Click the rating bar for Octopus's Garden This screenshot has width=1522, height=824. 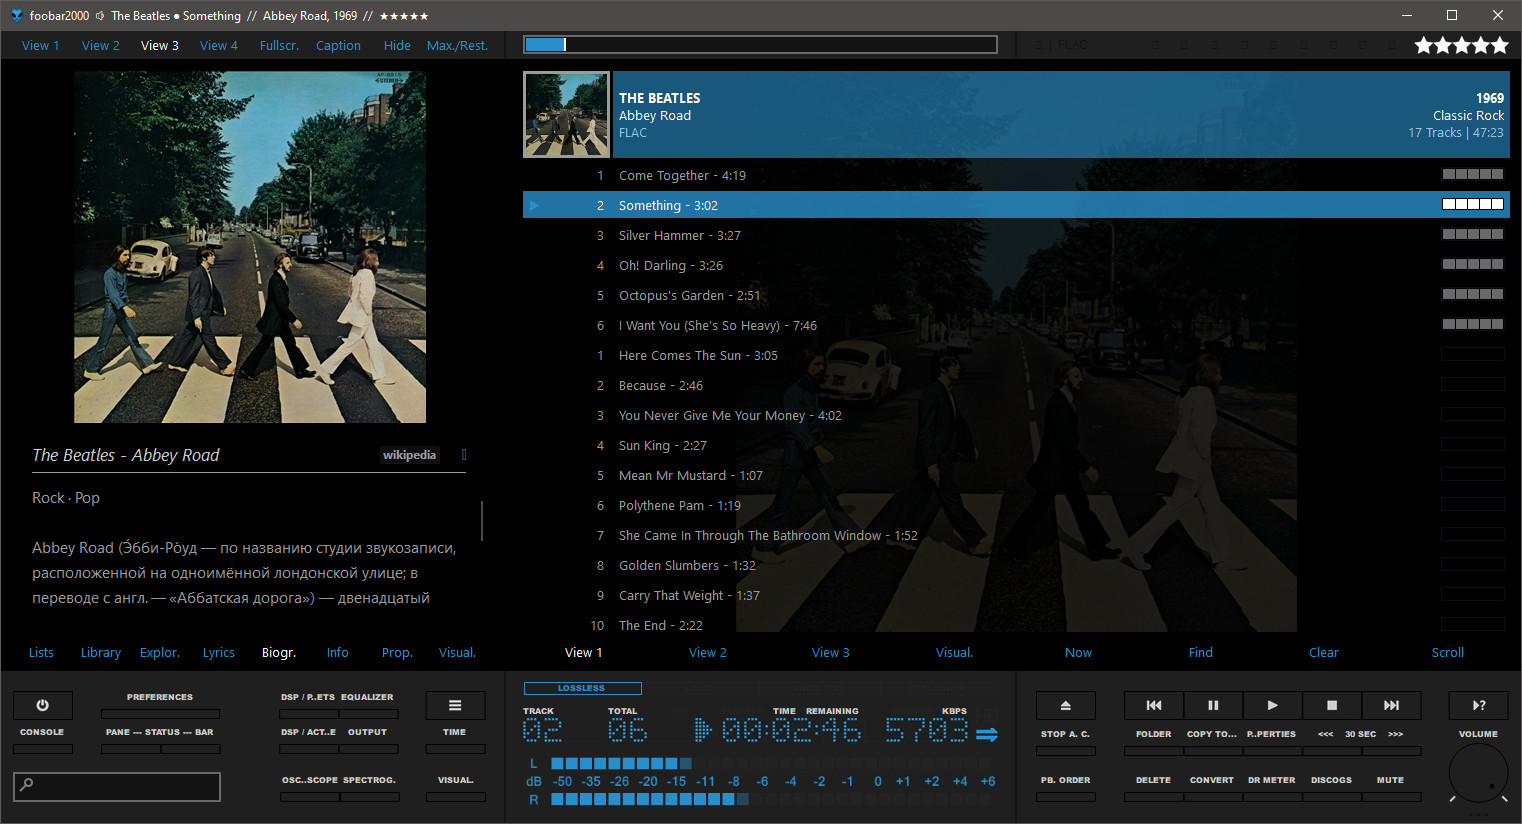[x=1472, y=294]
